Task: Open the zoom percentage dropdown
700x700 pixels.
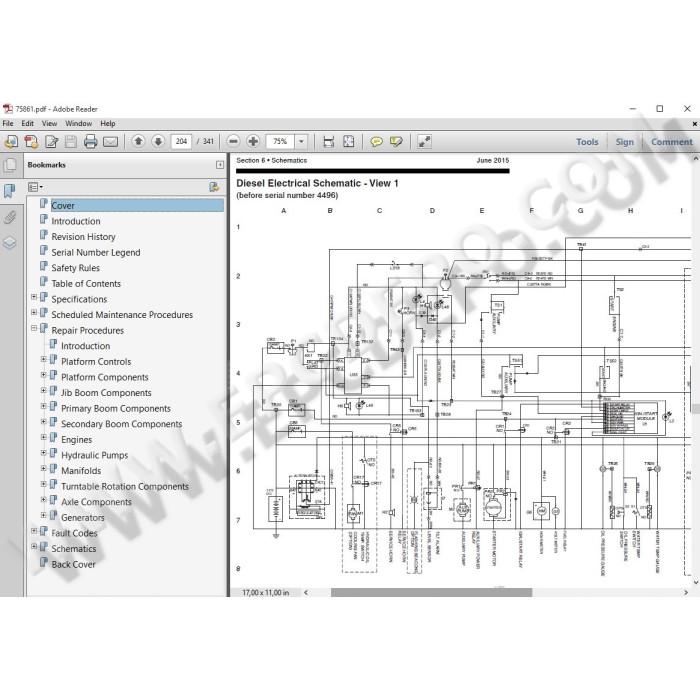Action: (x=301, y=142)
